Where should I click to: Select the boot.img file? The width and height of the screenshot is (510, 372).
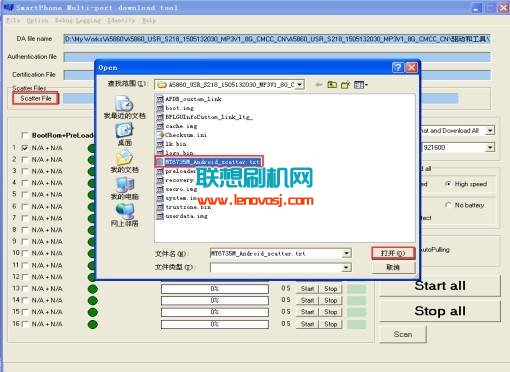(175, 108)
